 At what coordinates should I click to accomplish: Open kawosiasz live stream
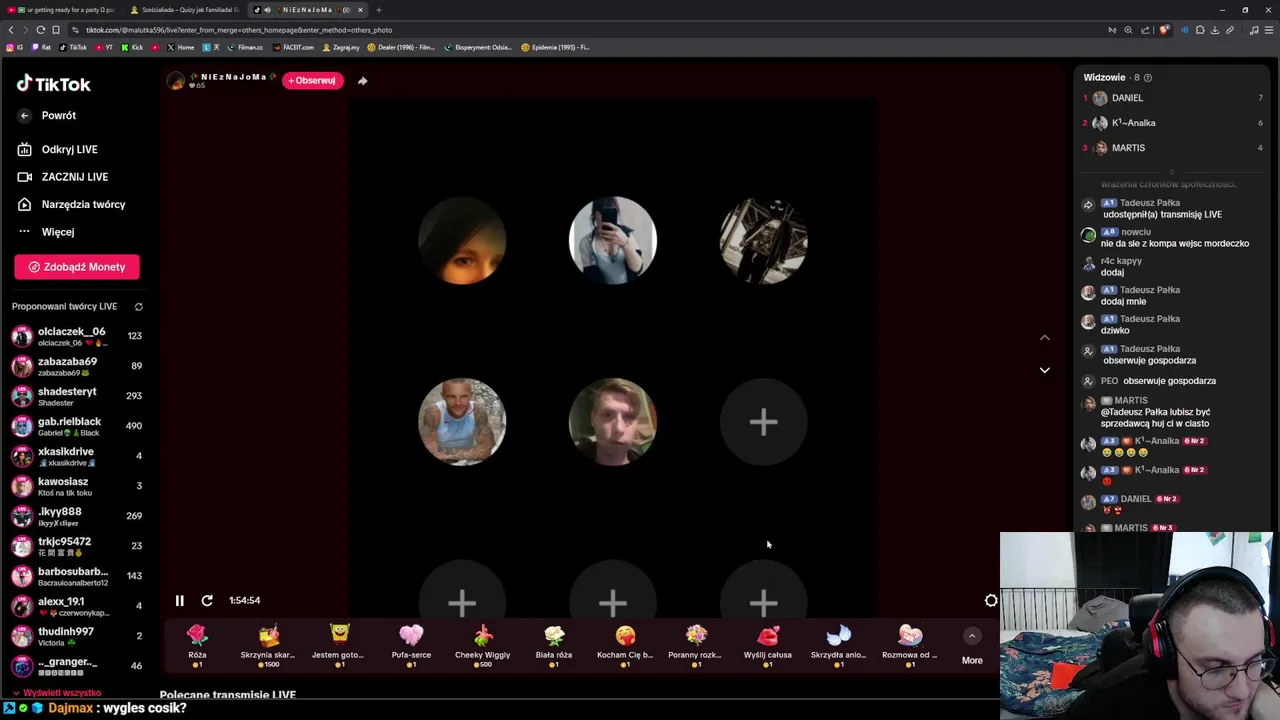(77, 486)
